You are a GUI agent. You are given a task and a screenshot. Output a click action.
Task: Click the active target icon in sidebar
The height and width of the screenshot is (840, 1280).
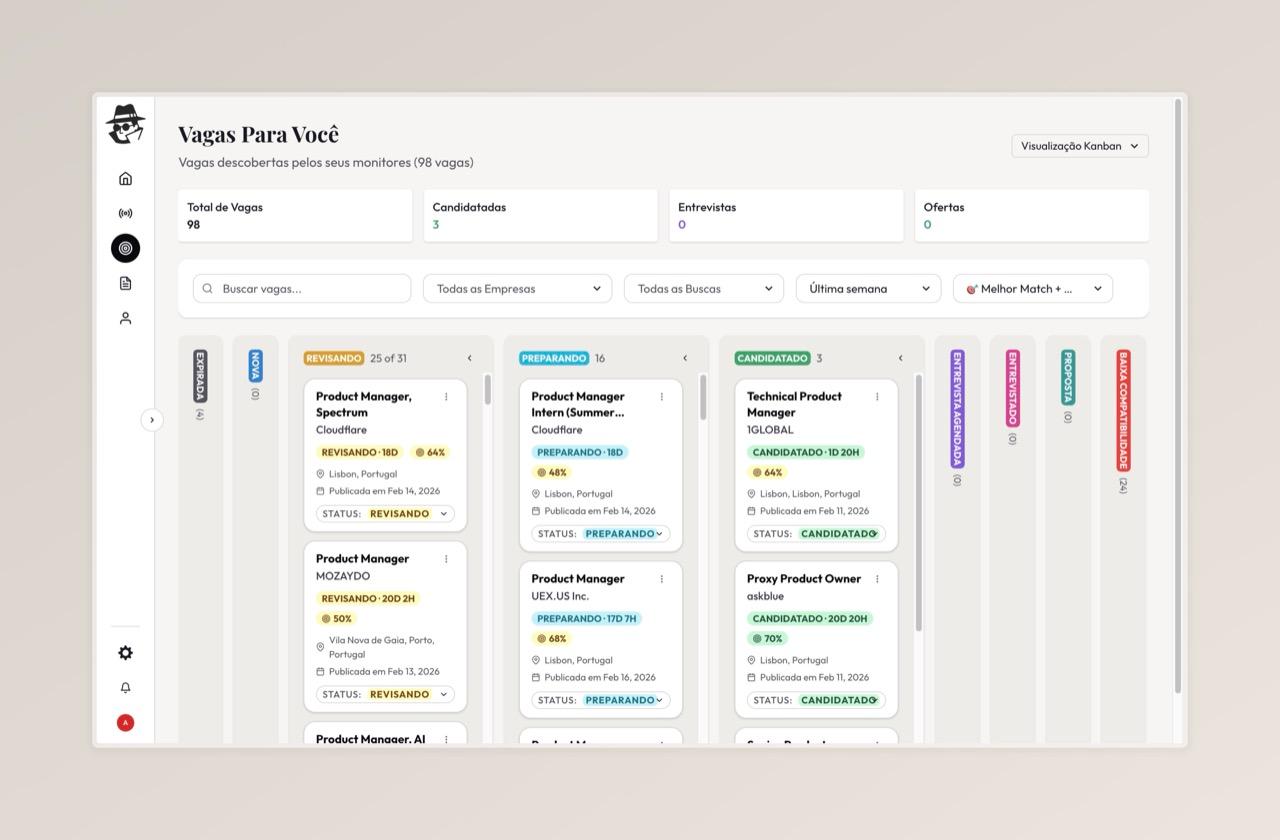pos(125,248)
